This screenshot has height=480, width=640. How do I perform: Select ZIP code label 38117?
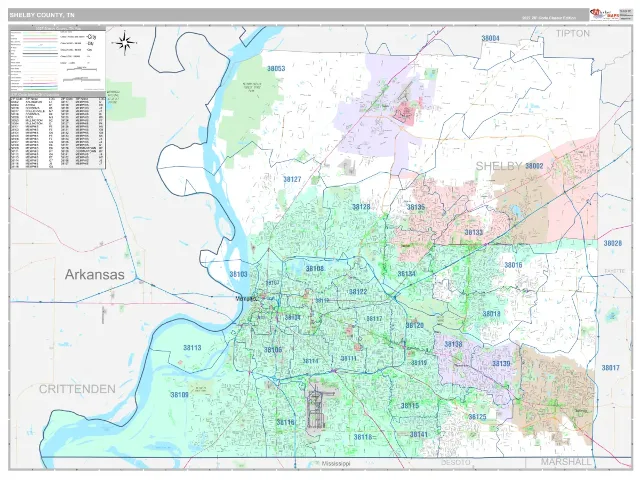(374, 319)
